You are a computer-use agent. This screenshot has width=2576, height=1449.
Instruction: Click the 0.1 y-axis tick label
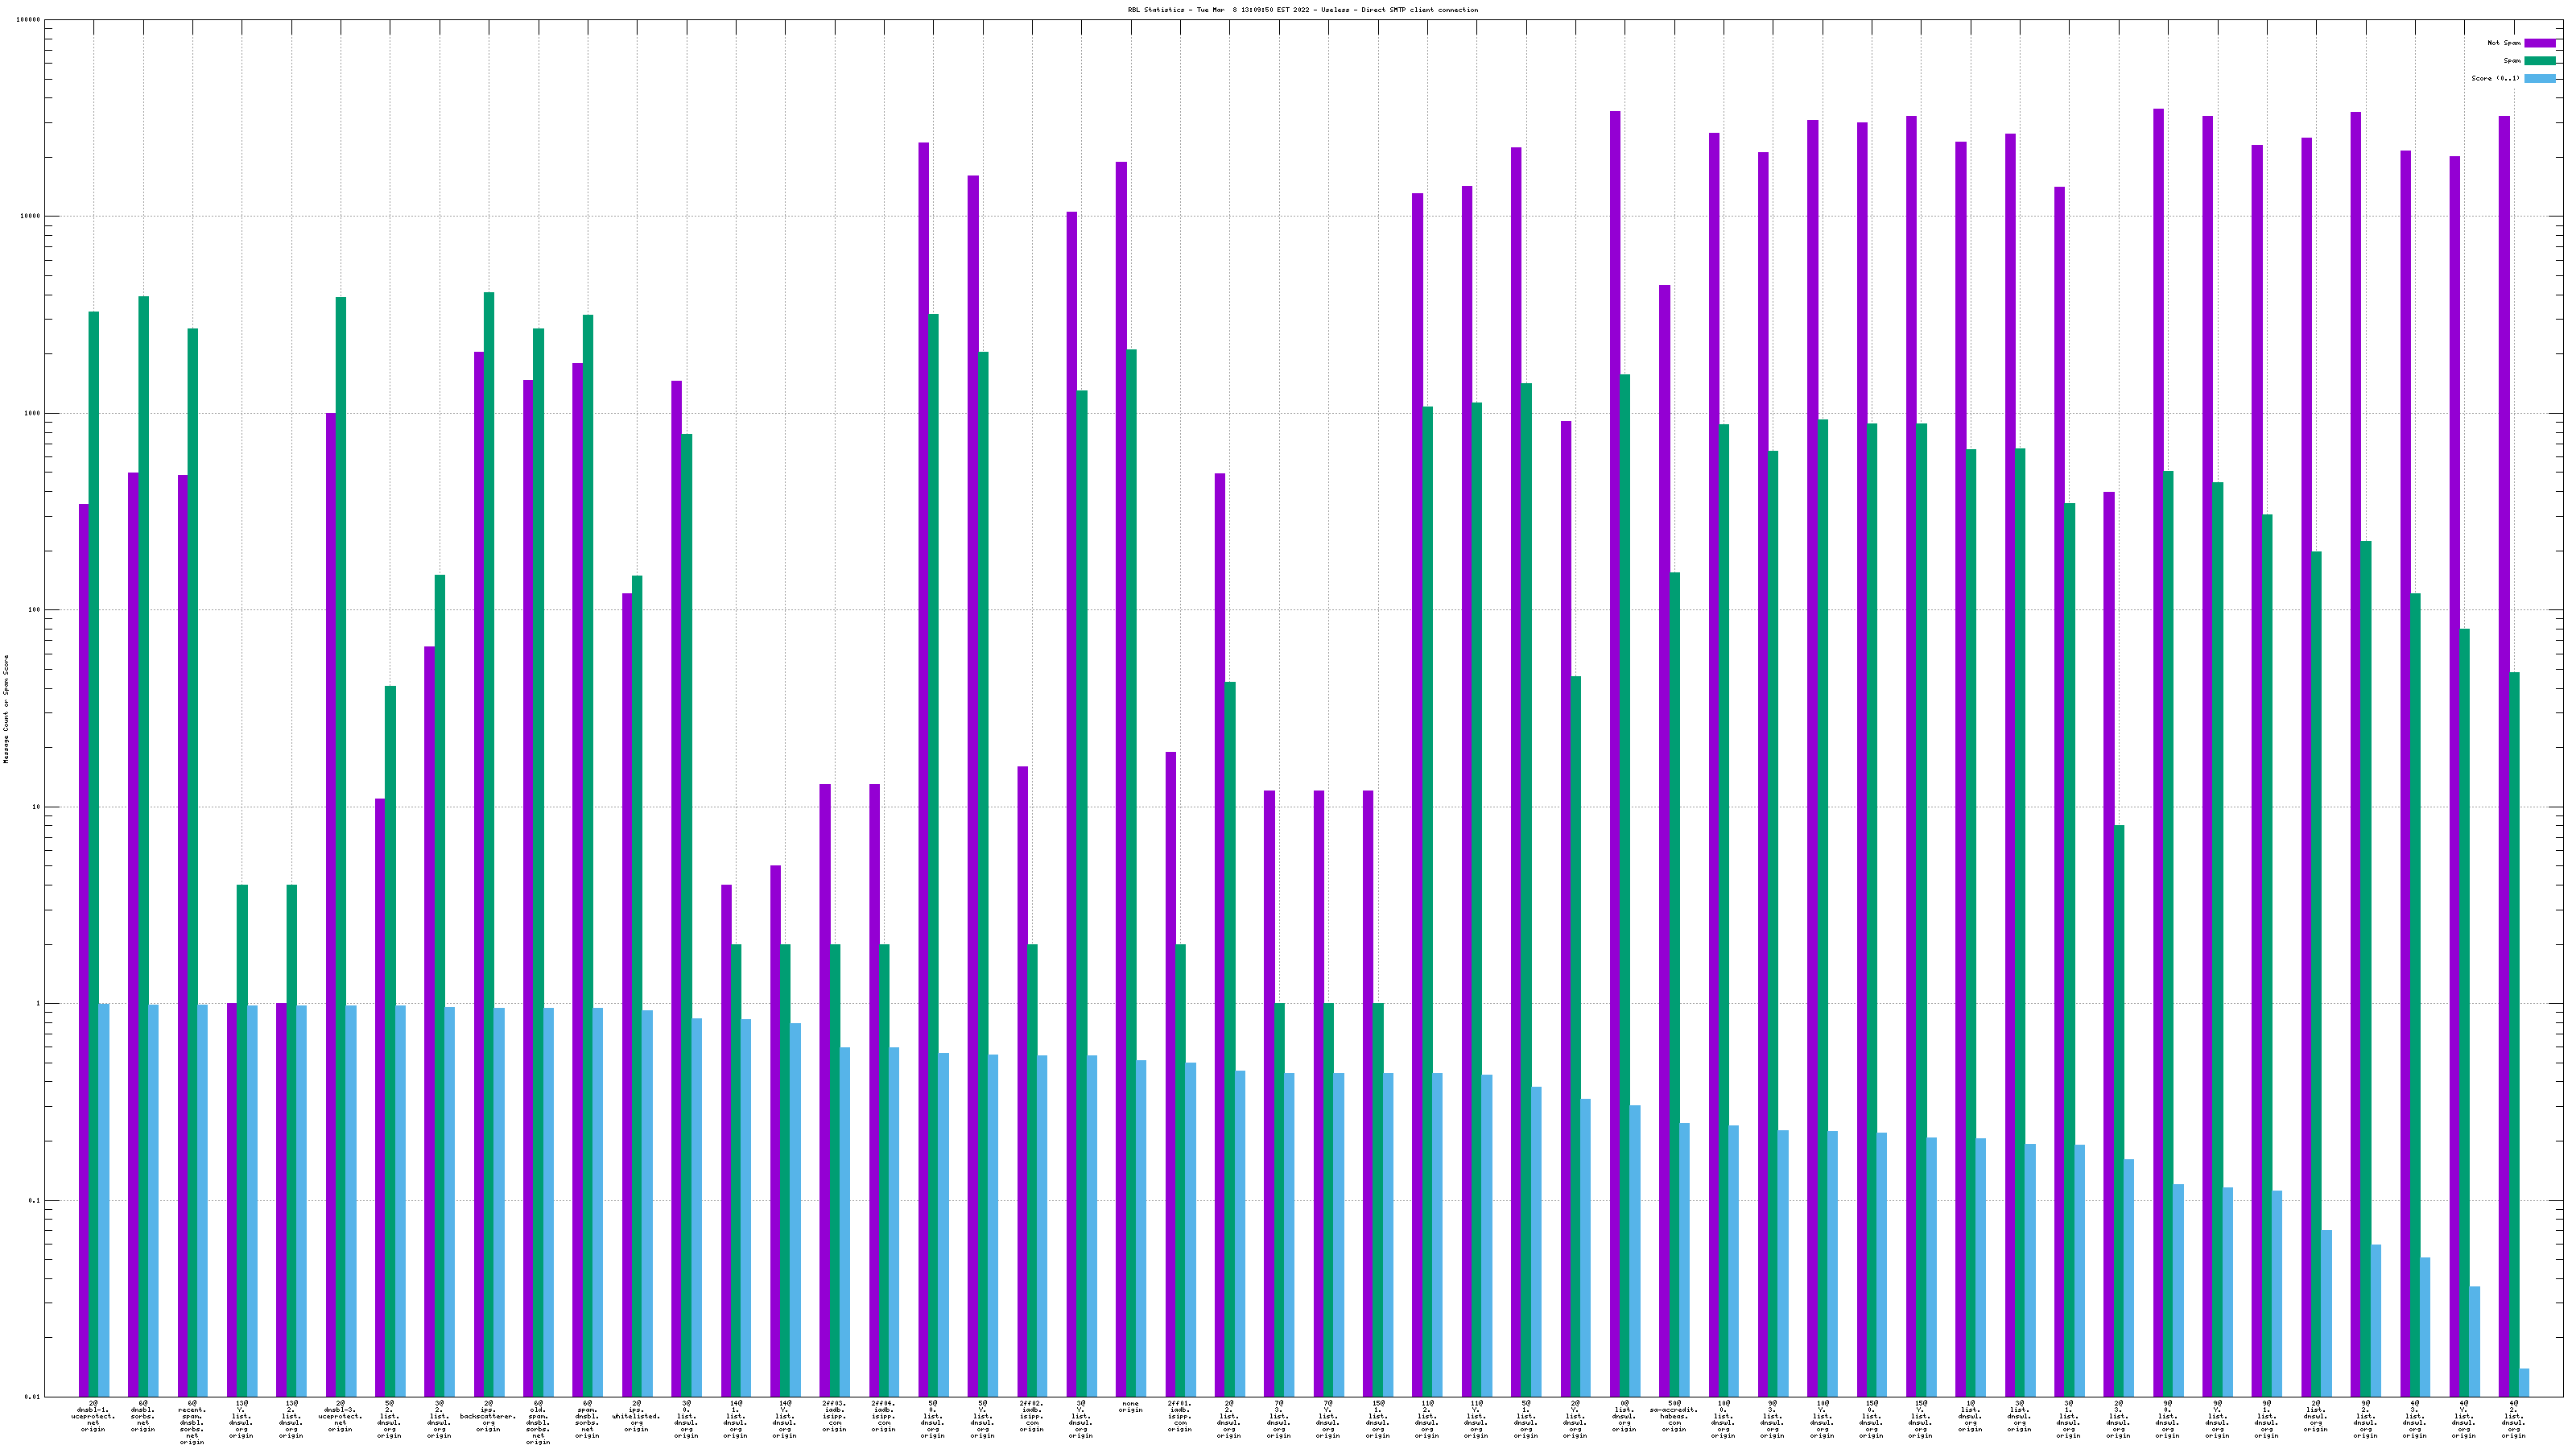coord(35,1200)
